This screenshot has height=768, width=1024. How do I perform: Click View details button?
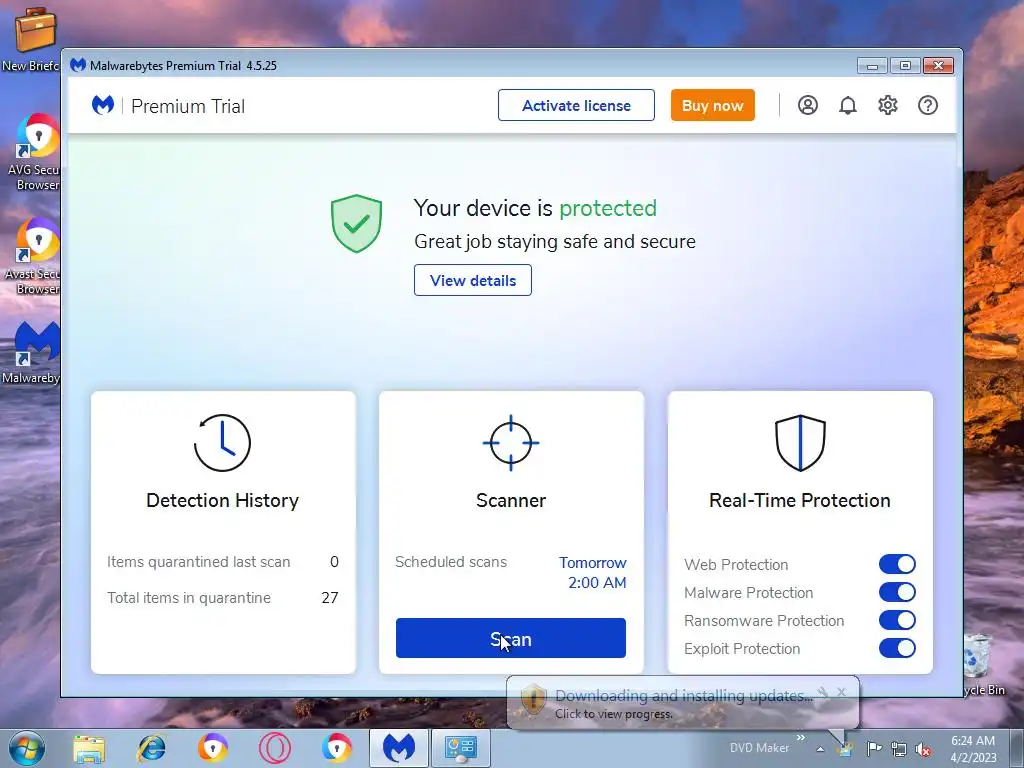pyautogui.click(x=473, y=280)
